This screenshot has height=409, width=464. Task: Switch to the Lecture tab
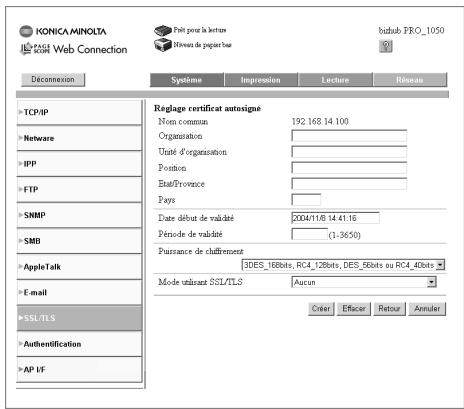click(335, 80)
